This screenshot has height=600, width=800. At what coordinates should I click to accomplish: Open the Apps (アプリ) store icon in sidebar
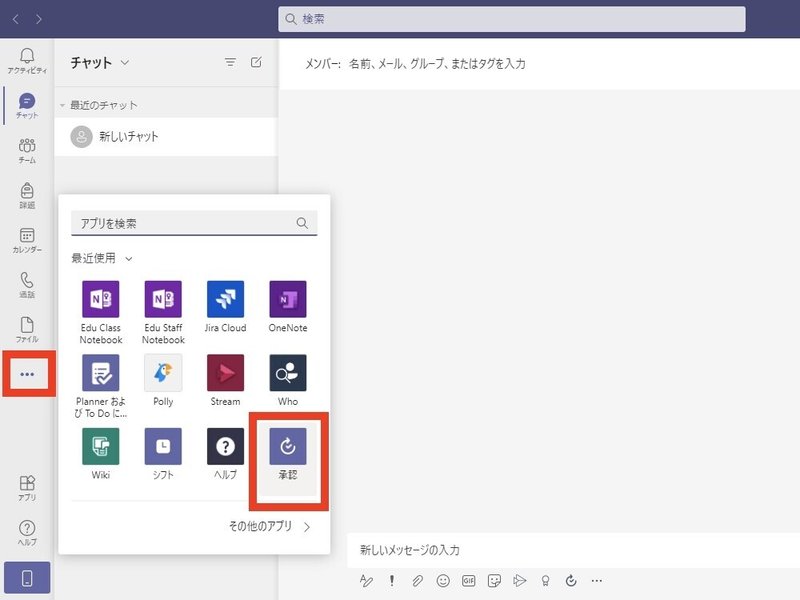click(27, 488)
